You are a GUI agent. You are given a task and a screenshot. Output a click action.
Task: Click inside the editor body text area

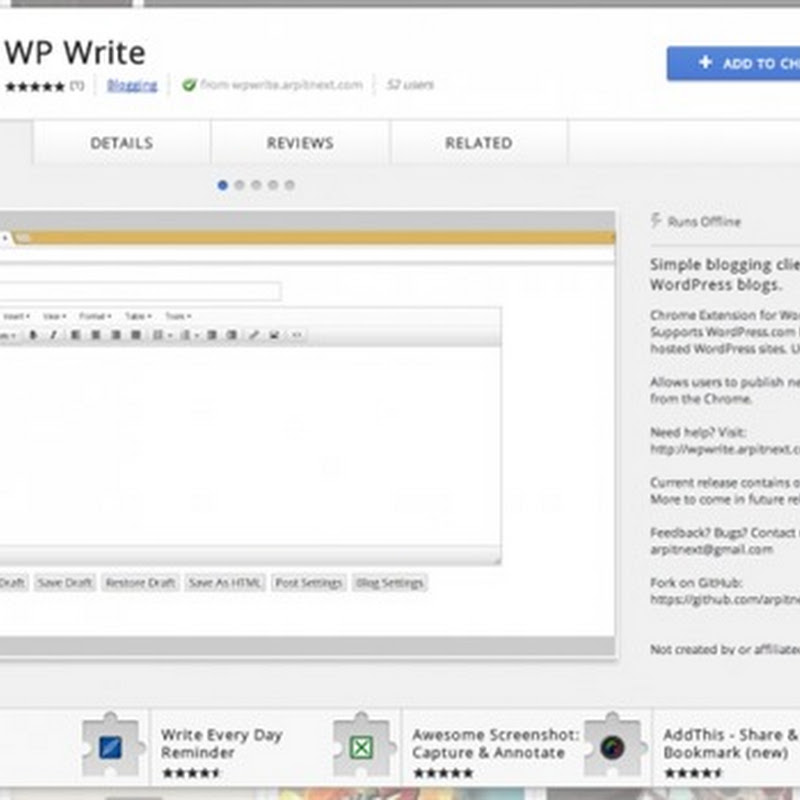point(249,445)
